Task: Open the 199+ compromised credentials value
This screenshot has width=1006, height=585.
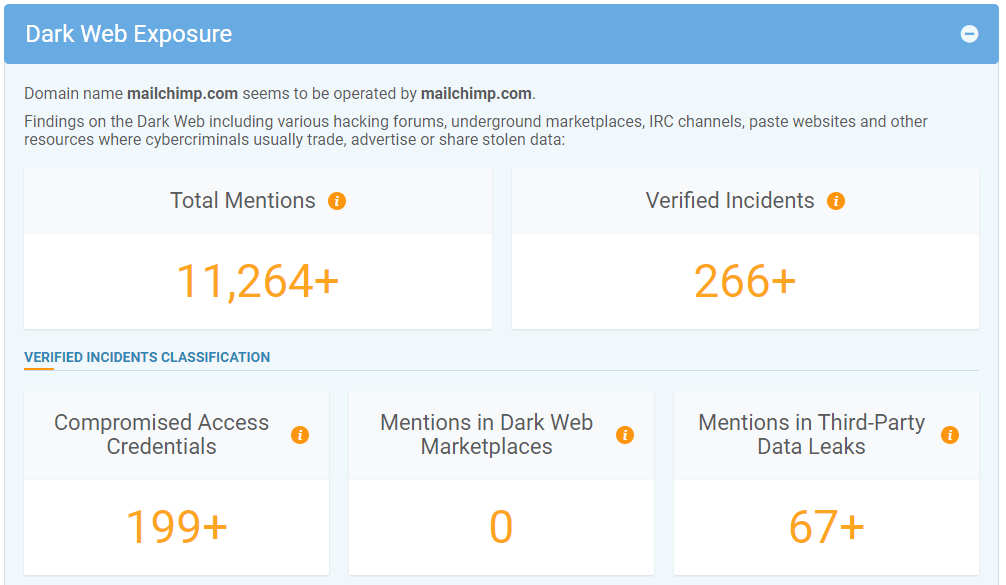Action: 176,527
